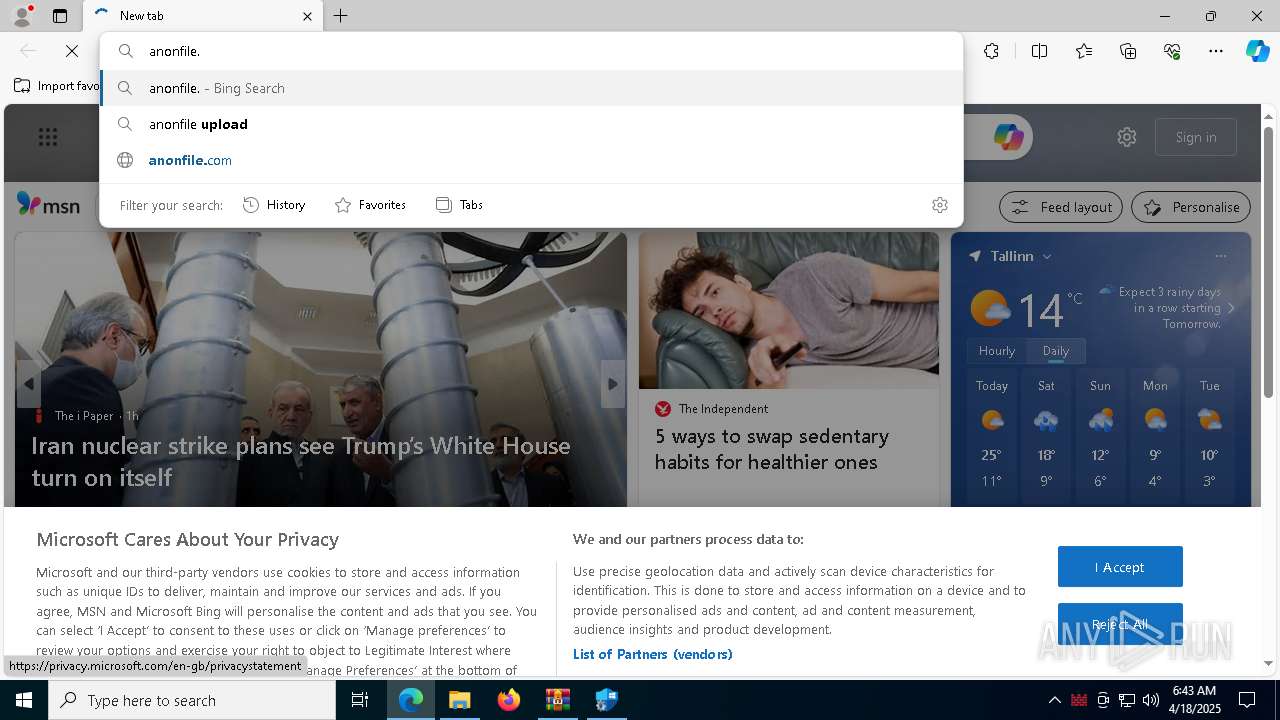Open the Favorites star menu
1280x720 pixels.
coord(1084,51)
